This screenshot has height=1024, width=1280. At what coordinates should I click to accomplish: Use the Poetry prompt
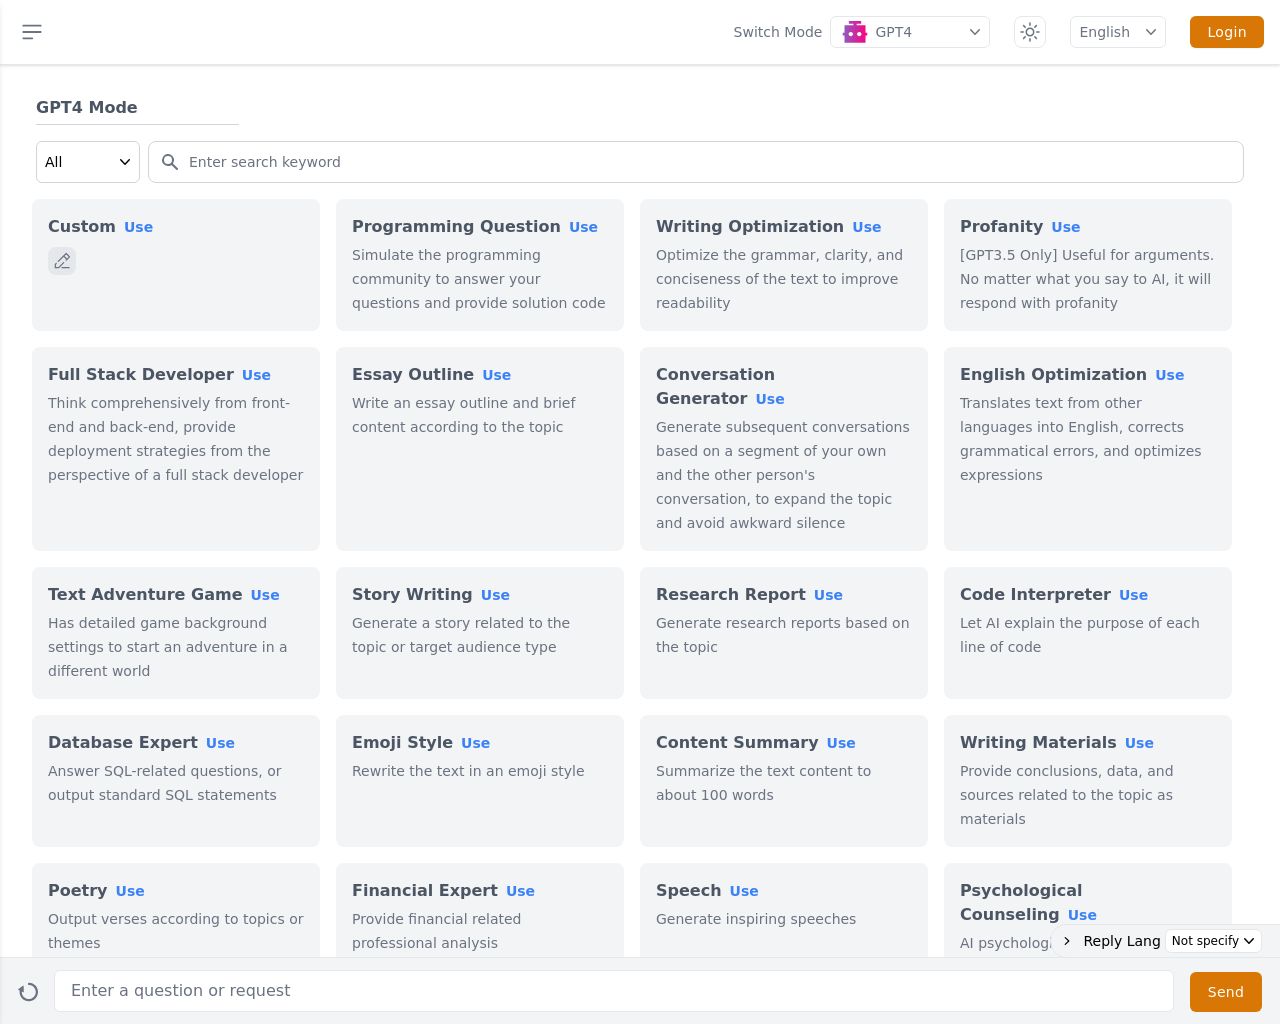point(130,891)
